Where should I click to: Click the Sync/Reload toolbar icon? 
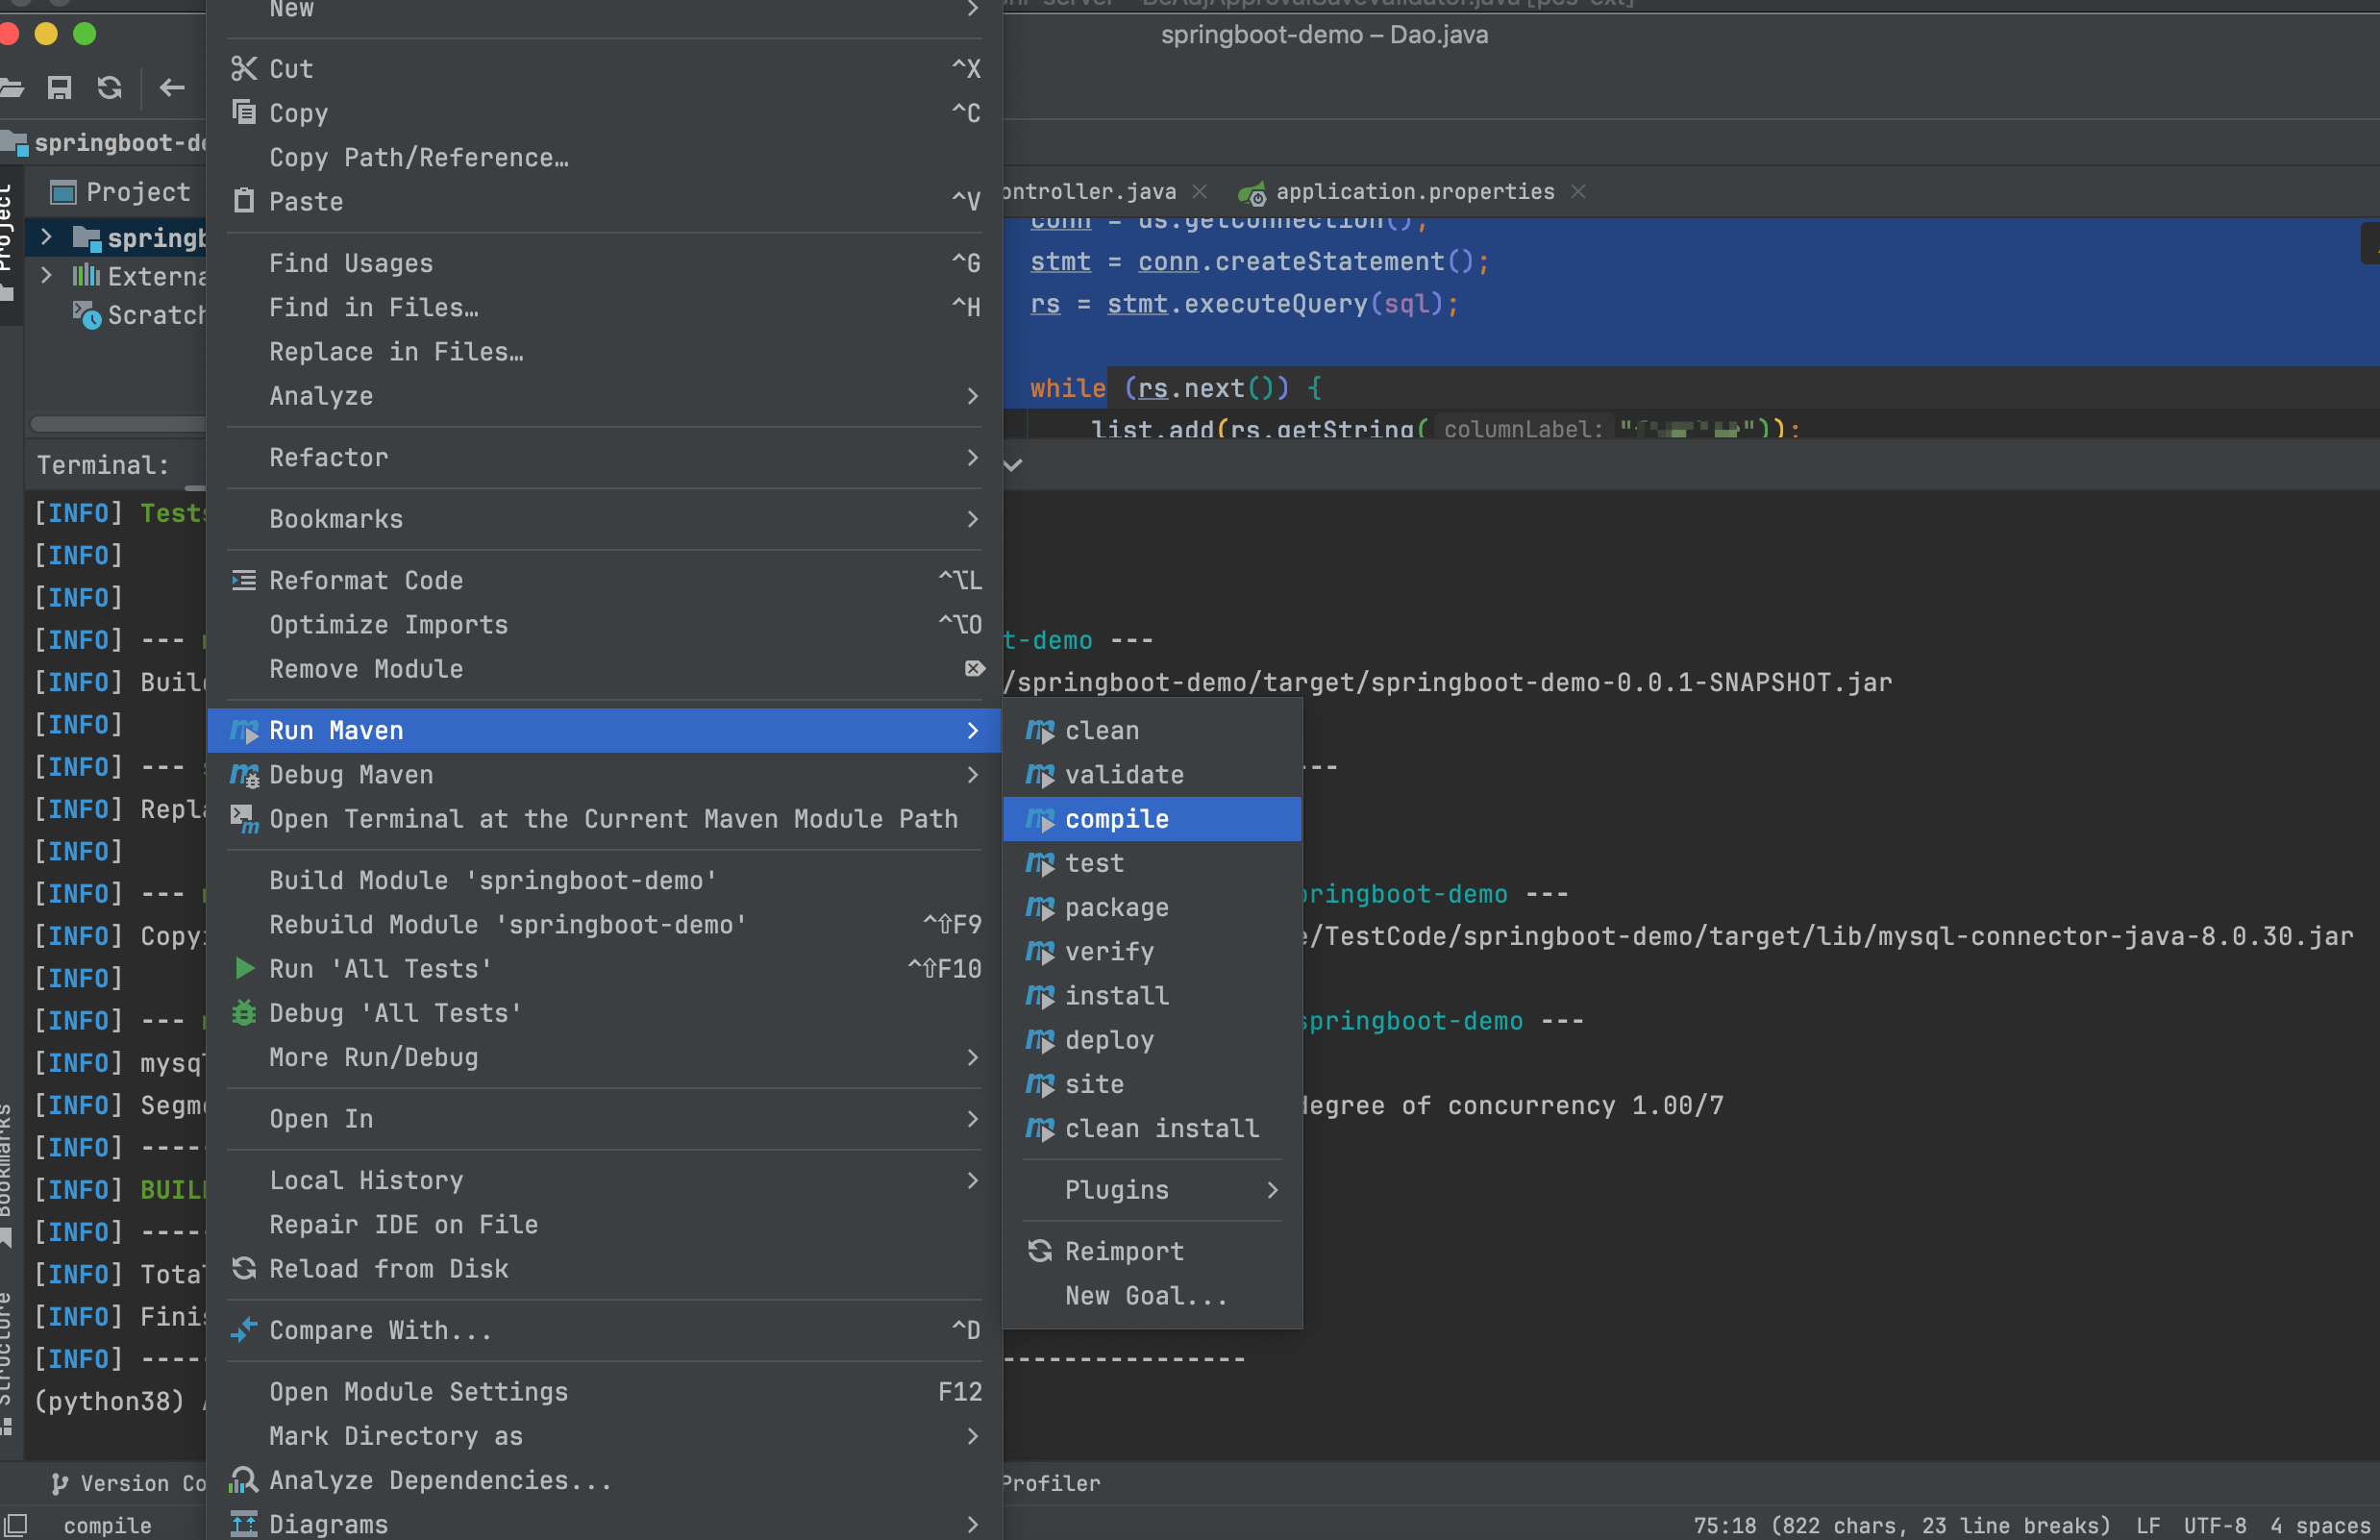coord(110,88)
